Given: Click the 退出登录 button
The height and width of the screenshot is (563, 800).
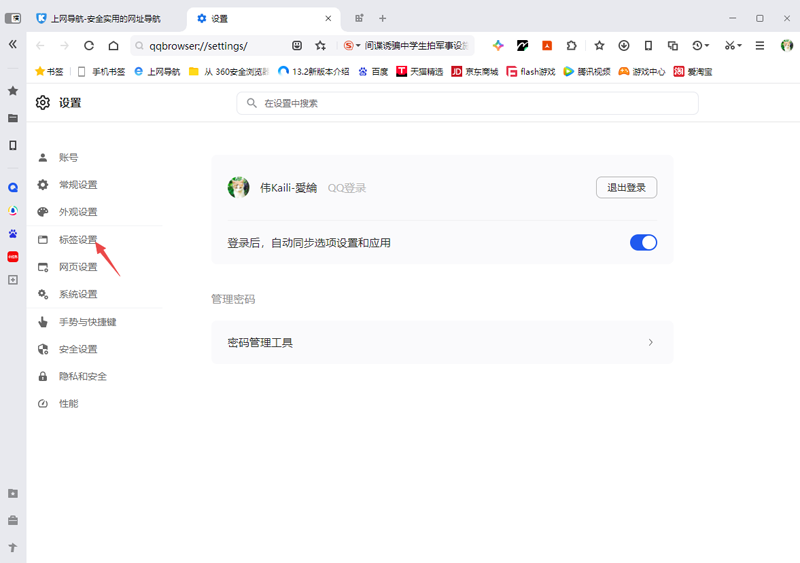Looking at the screenshot, I should [627, 188].
